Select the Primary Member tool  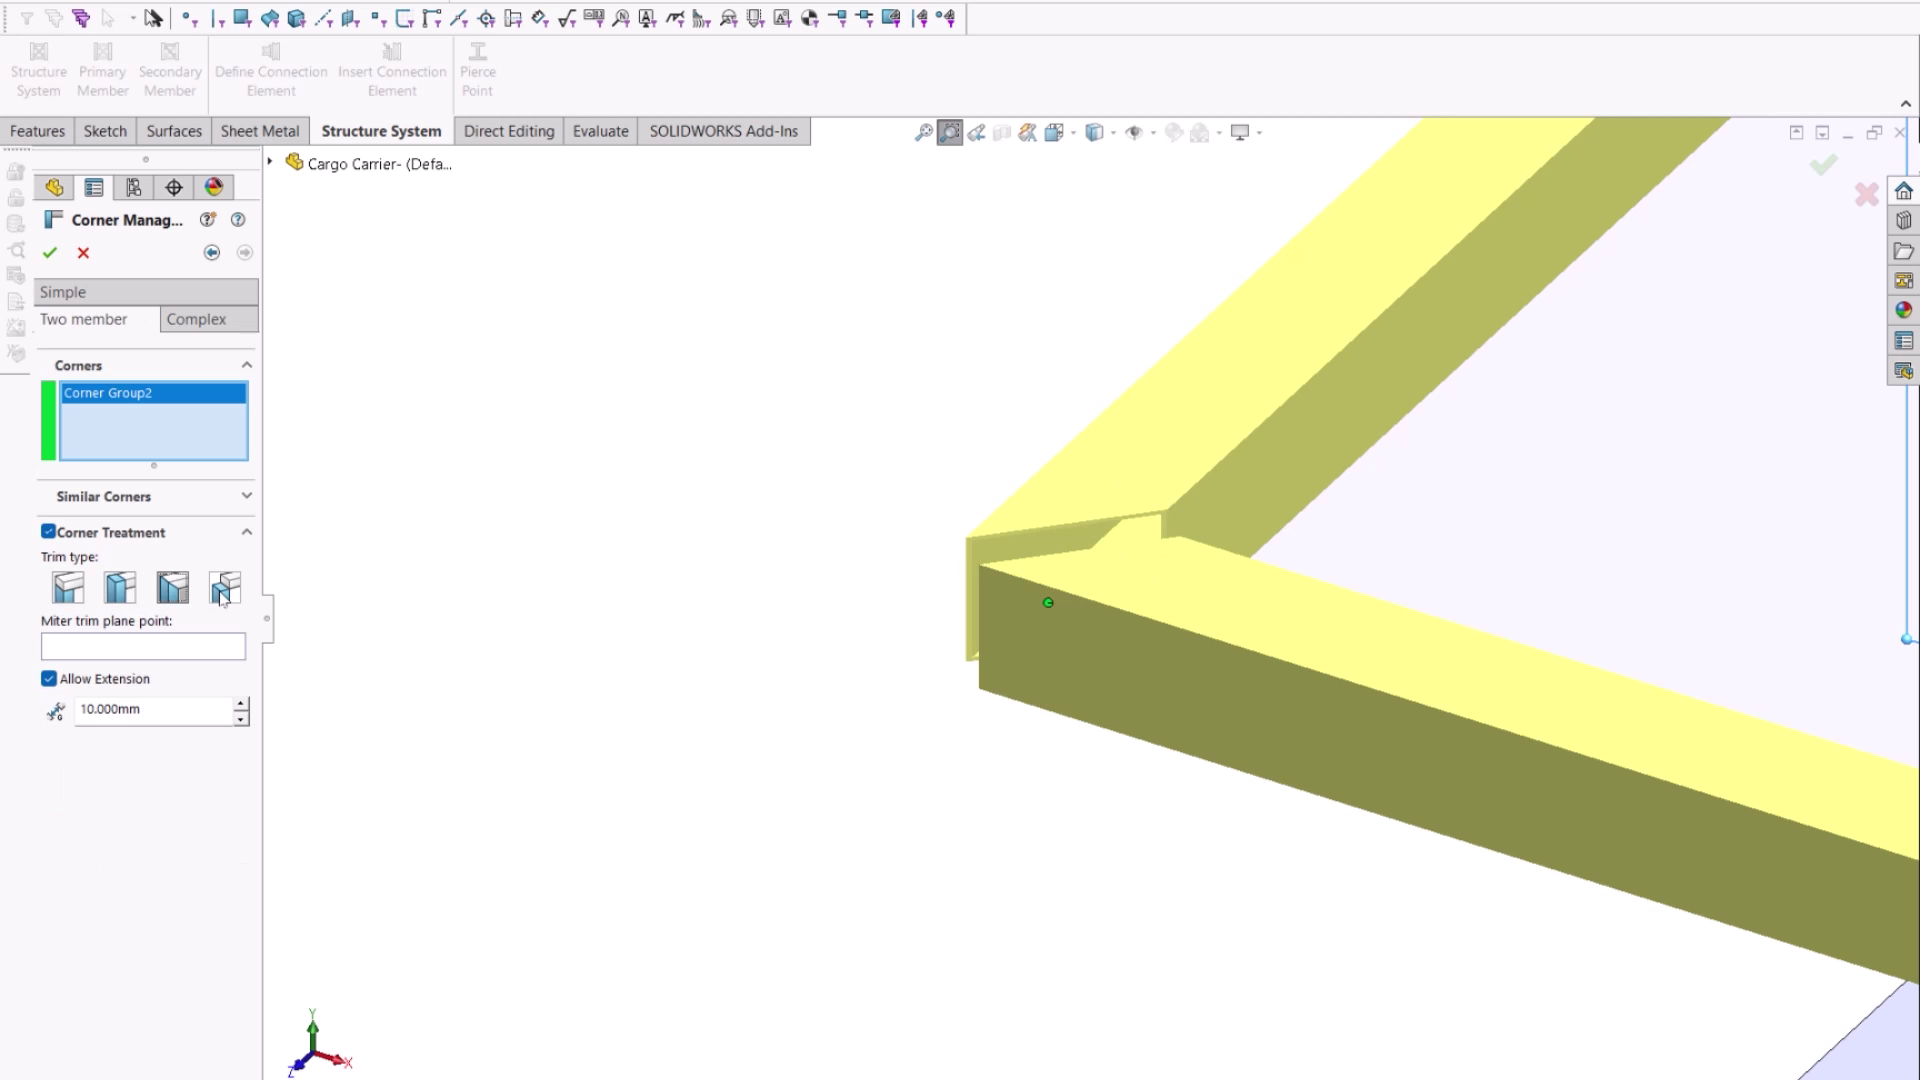(102, 70)
